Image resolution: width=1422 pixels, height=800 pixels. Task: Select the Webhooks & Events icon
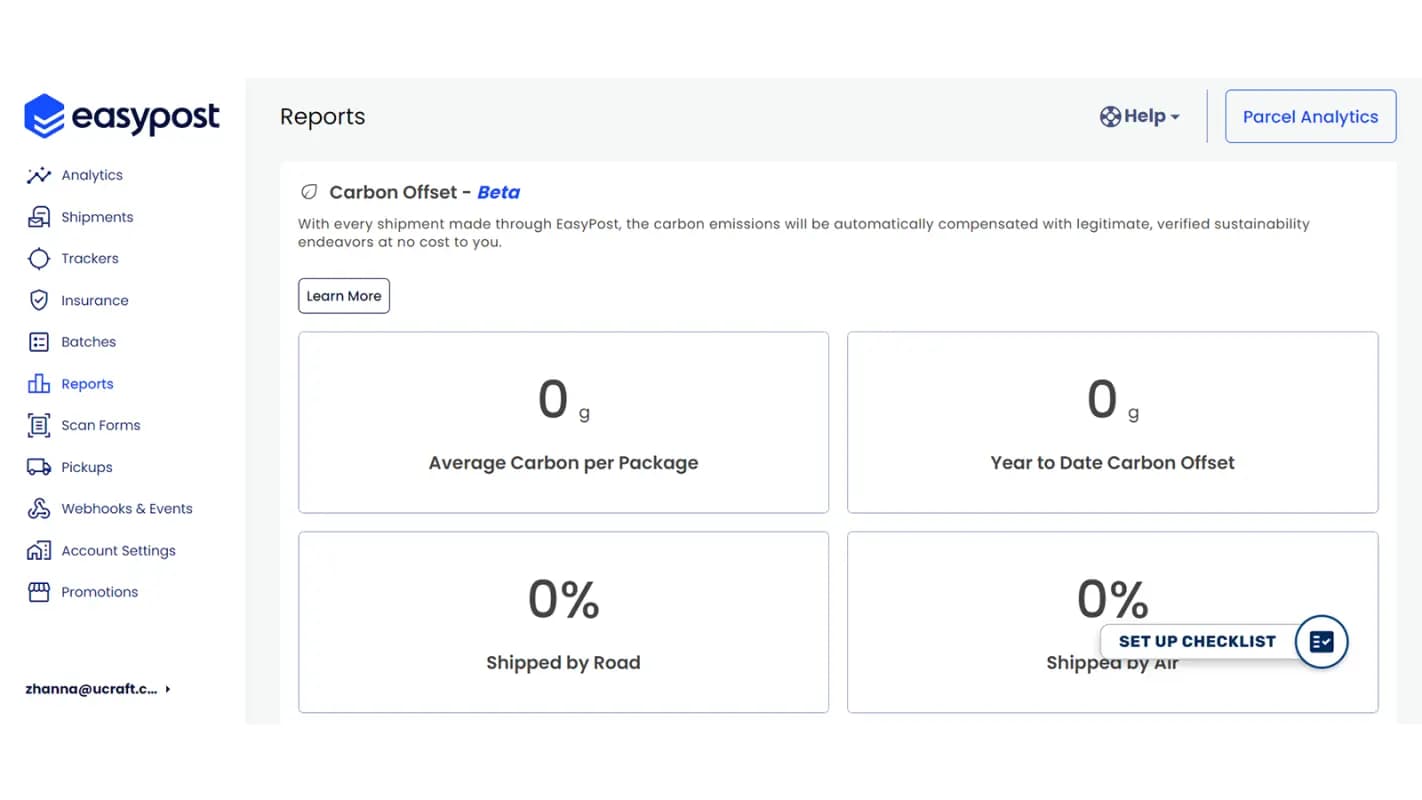tap(39, 509)
